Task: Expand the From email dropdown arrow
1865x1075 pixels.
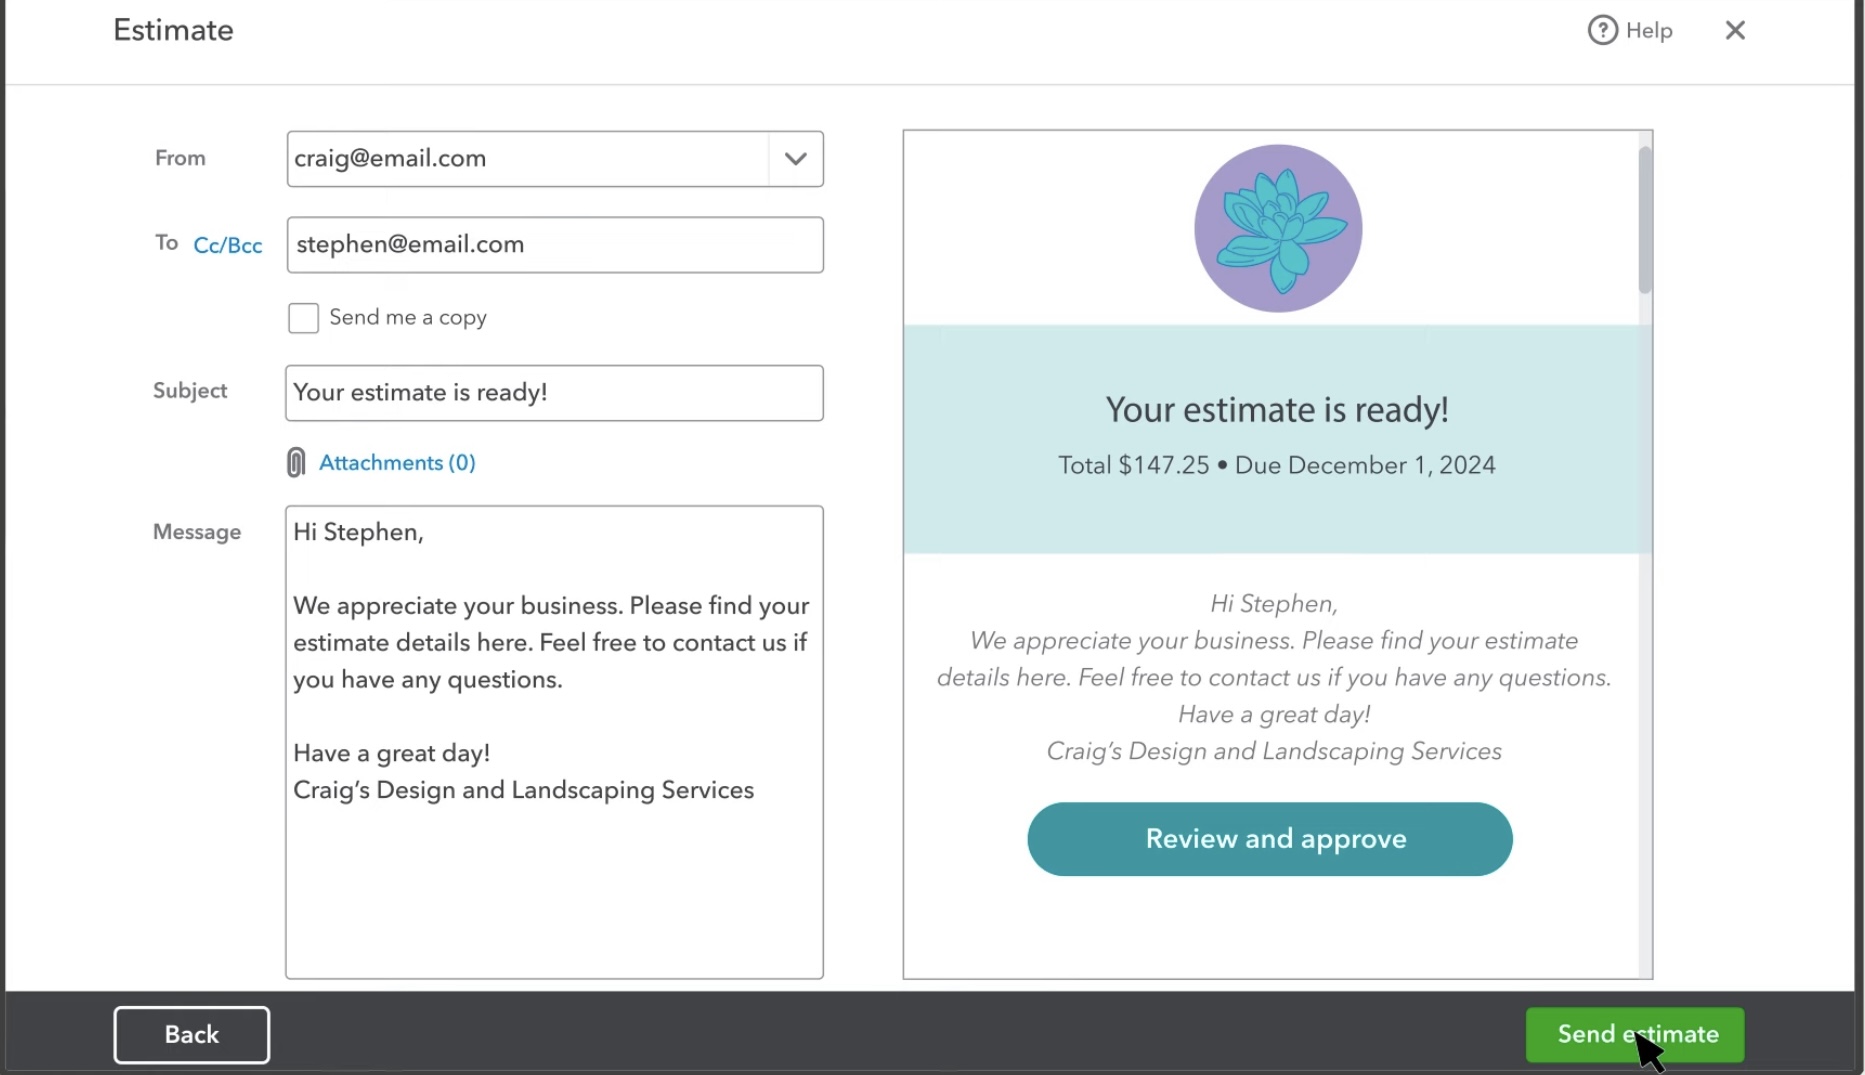Action: click(x=795, y=159)
